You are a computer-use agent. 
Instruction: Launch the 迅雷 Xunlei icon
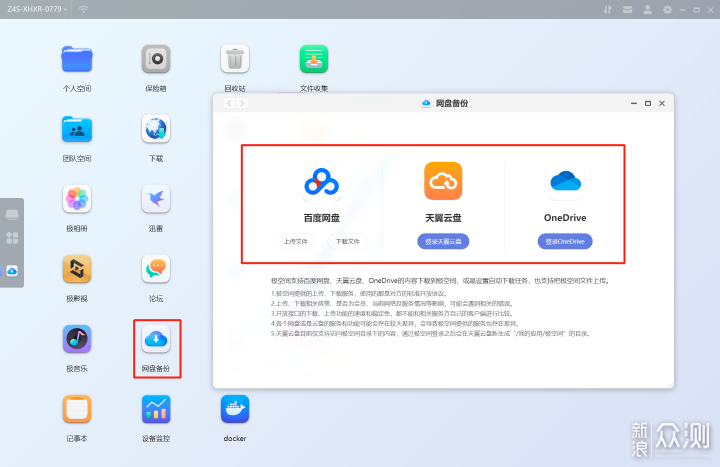[156, 199]
